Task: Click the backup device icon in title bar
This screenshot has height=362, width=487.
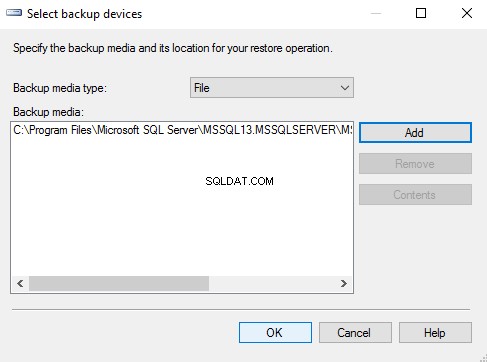Action: (14, 13)
